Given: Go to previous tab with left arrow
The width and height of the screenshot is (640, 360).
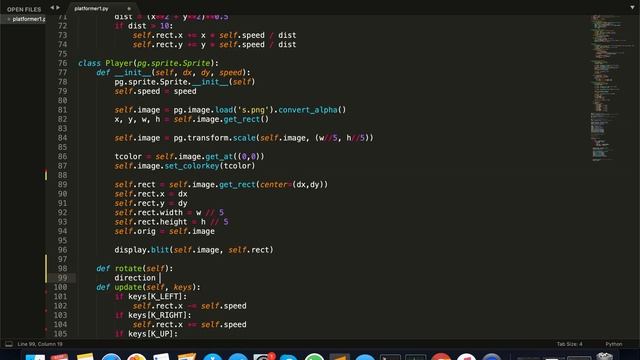Looking at the screenshot, I should [52, 7].
